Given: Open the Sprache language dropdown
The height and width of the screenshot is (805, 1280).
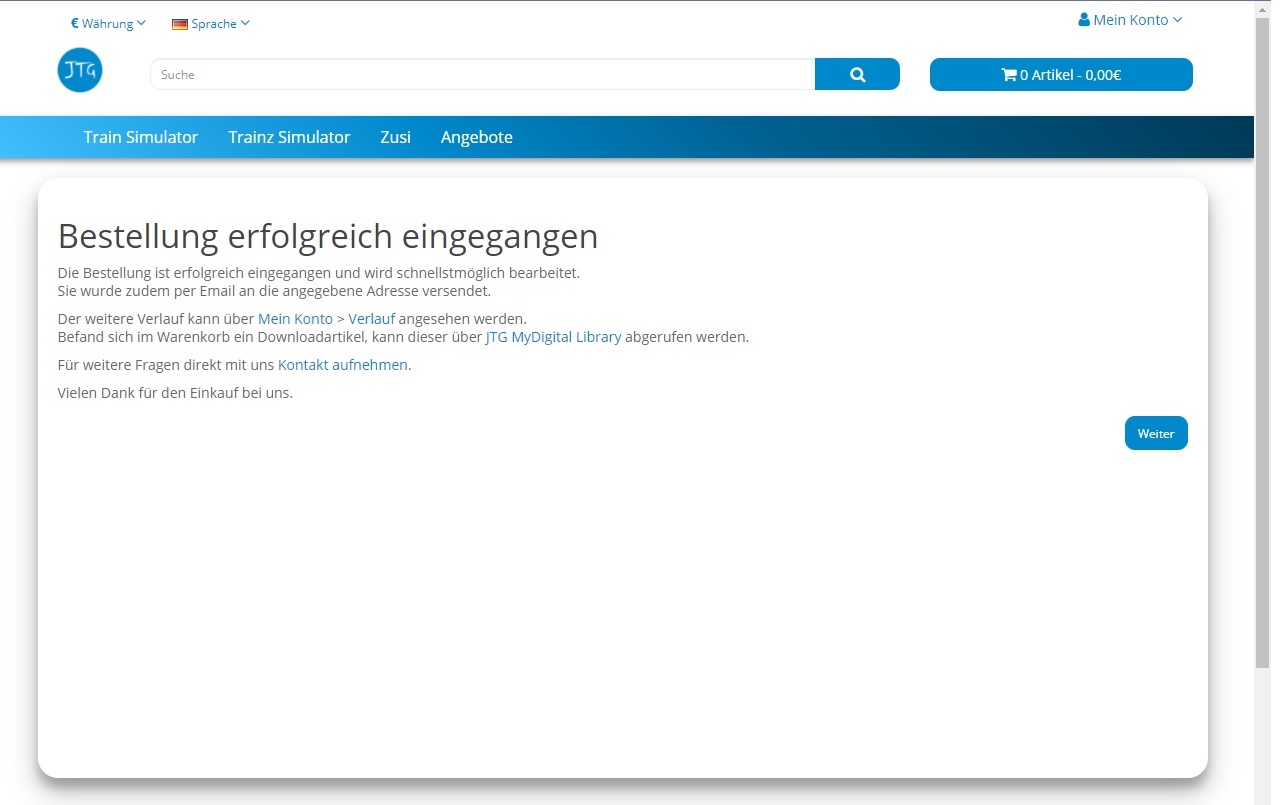Looking at the screenshot, I should click(x=211, y=23).
